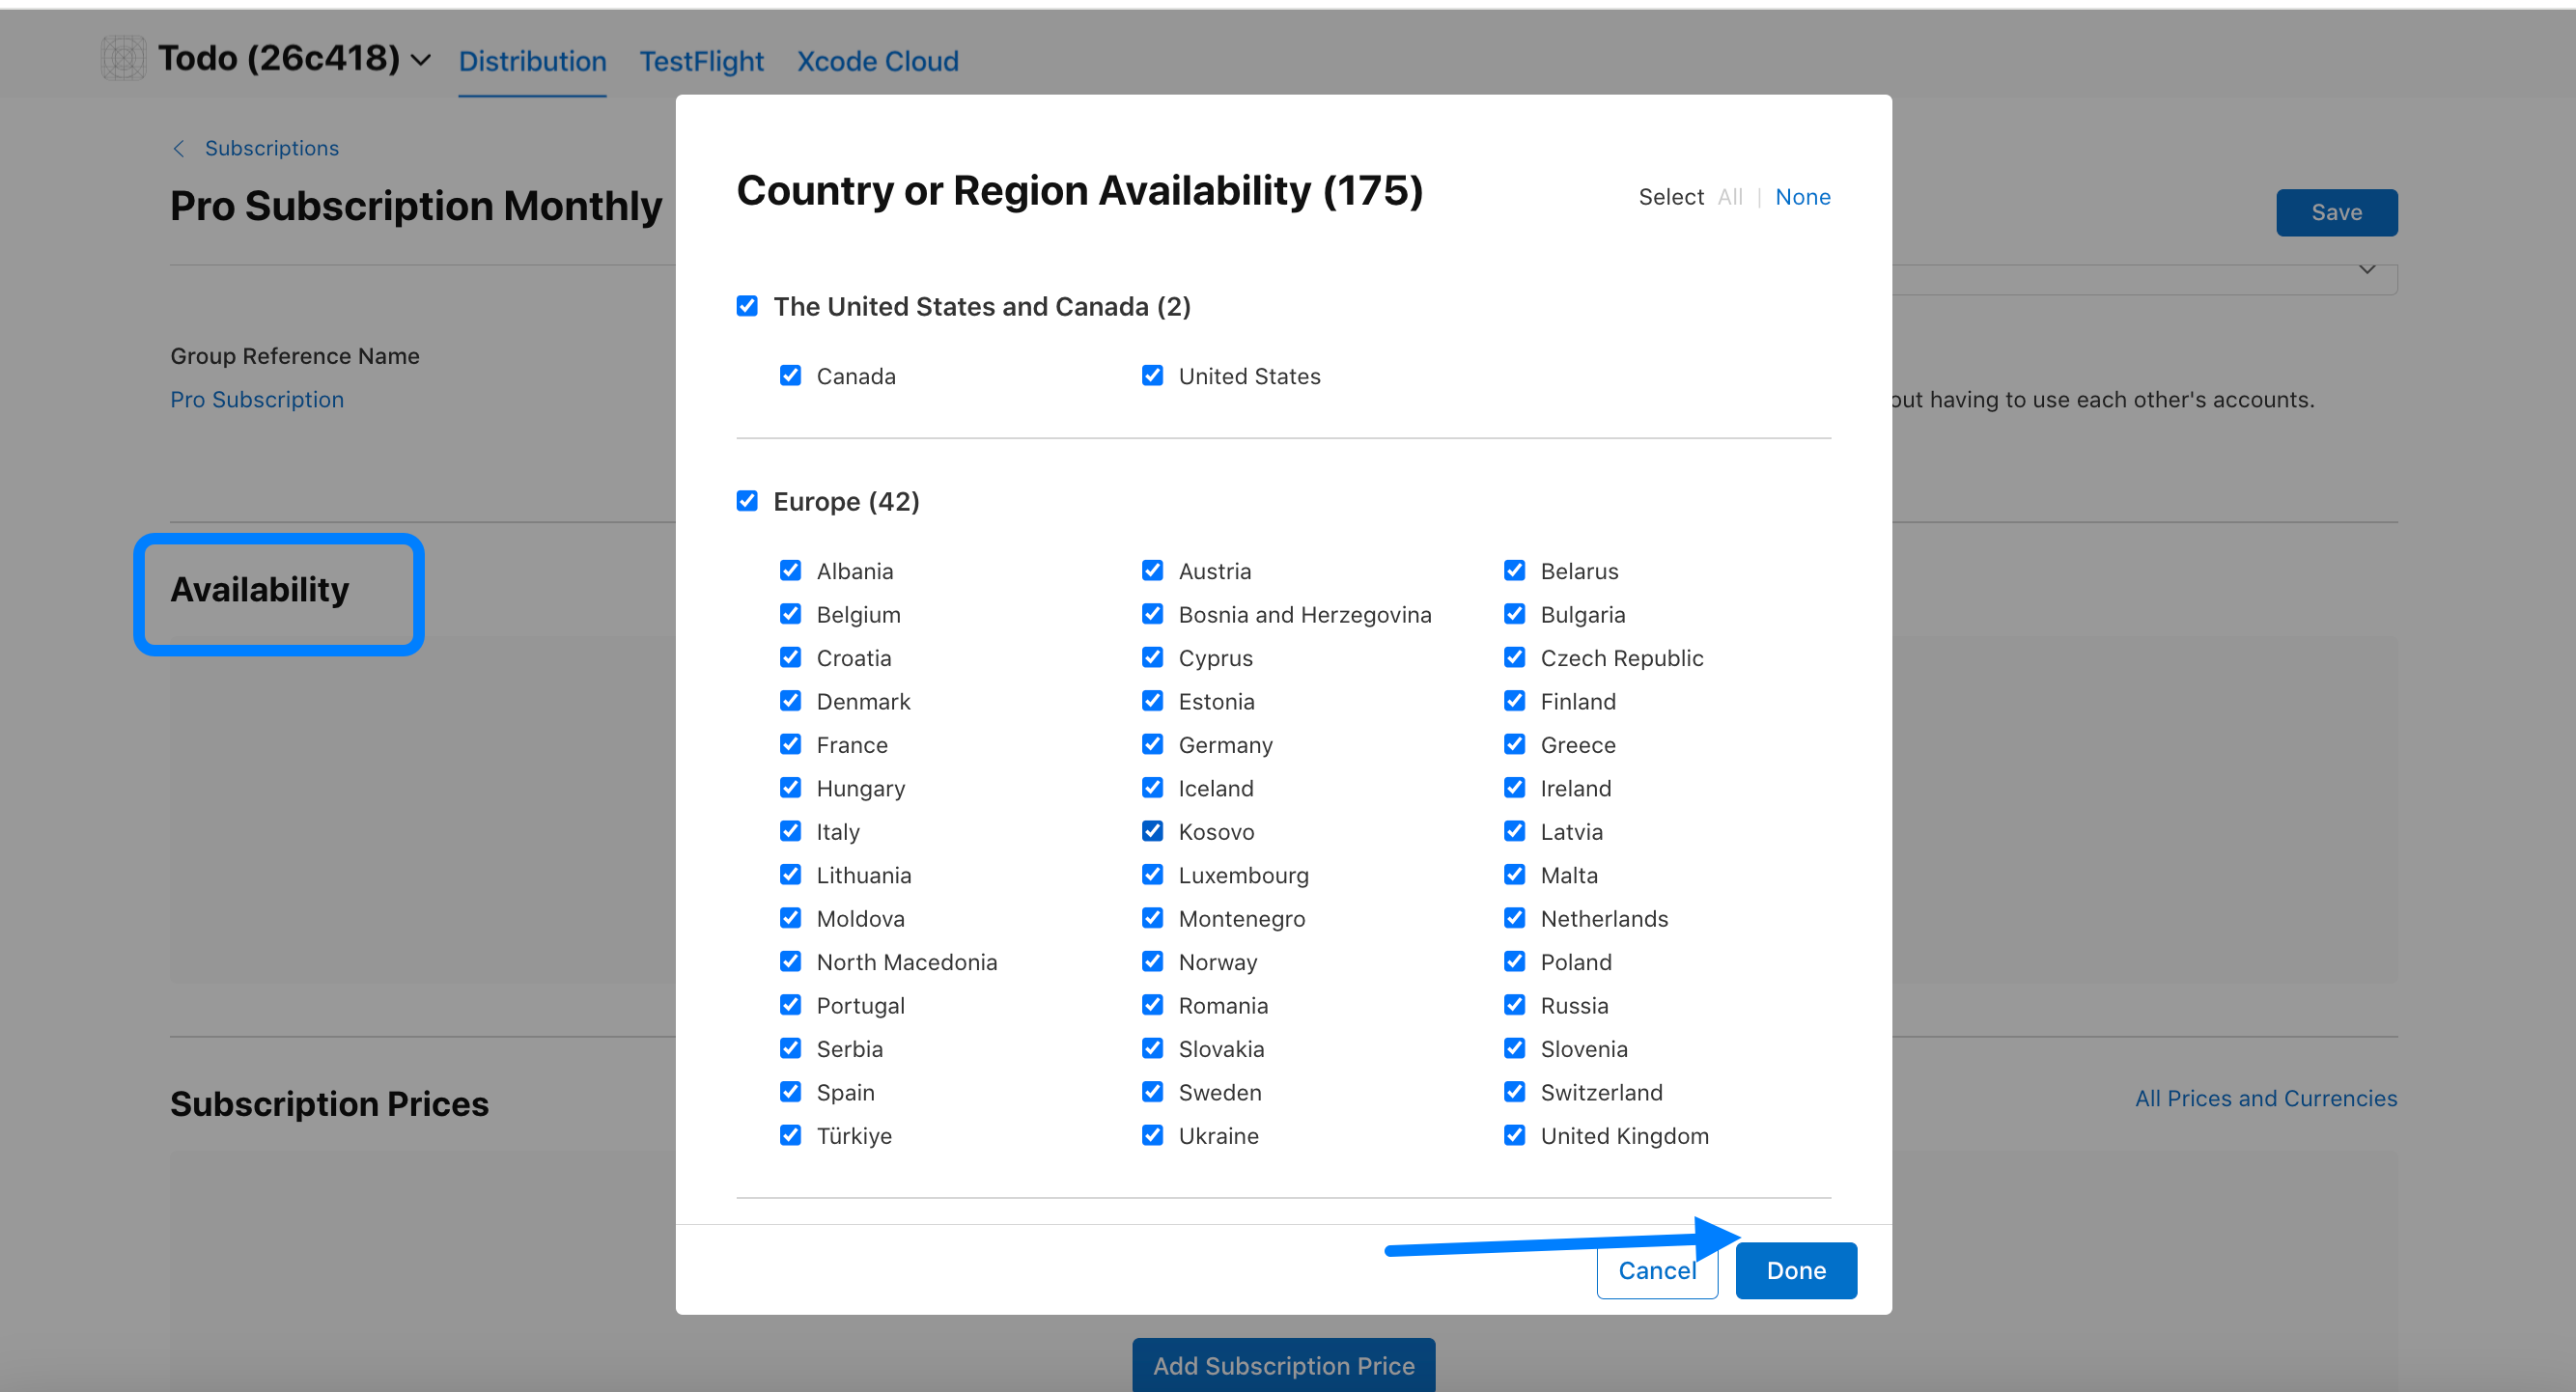The height and width of the screenshot is (1392, 2576).
Task: Open the Xcode Cloud tab
Action: coord(877,62)
